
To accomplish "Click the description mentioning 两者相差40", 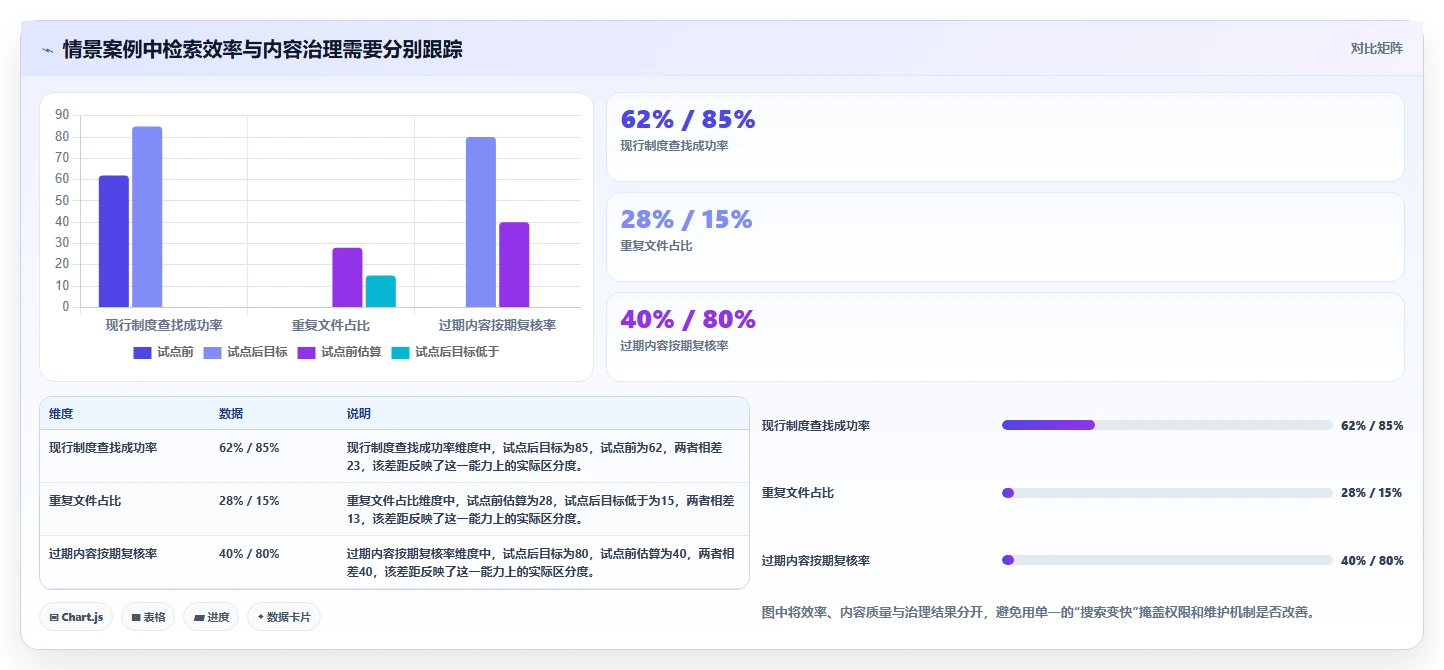I will [541, 563].
